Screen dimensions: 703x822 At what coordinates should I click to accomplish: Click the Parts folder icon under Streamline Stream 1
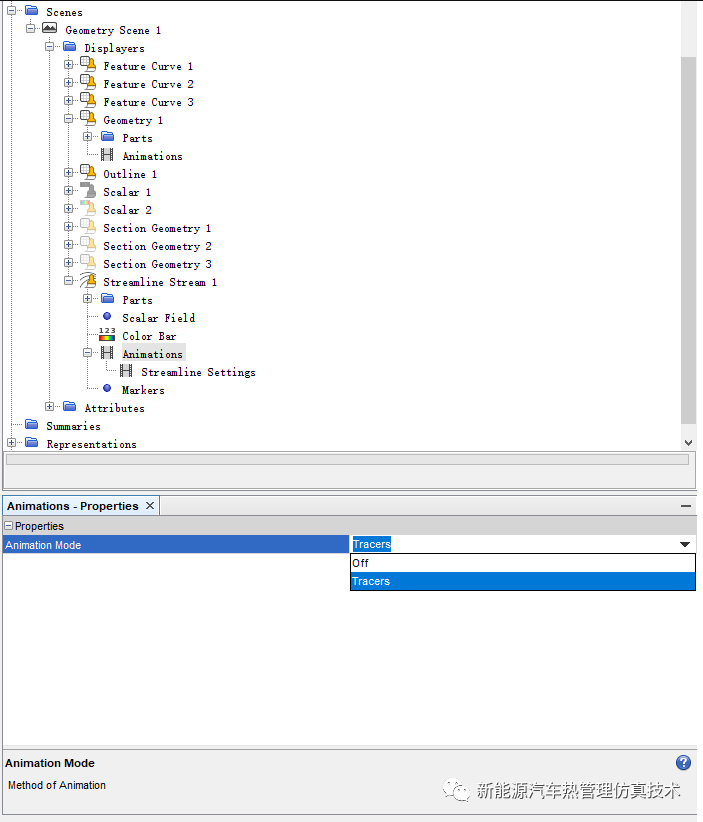click(x=108, y=299)
